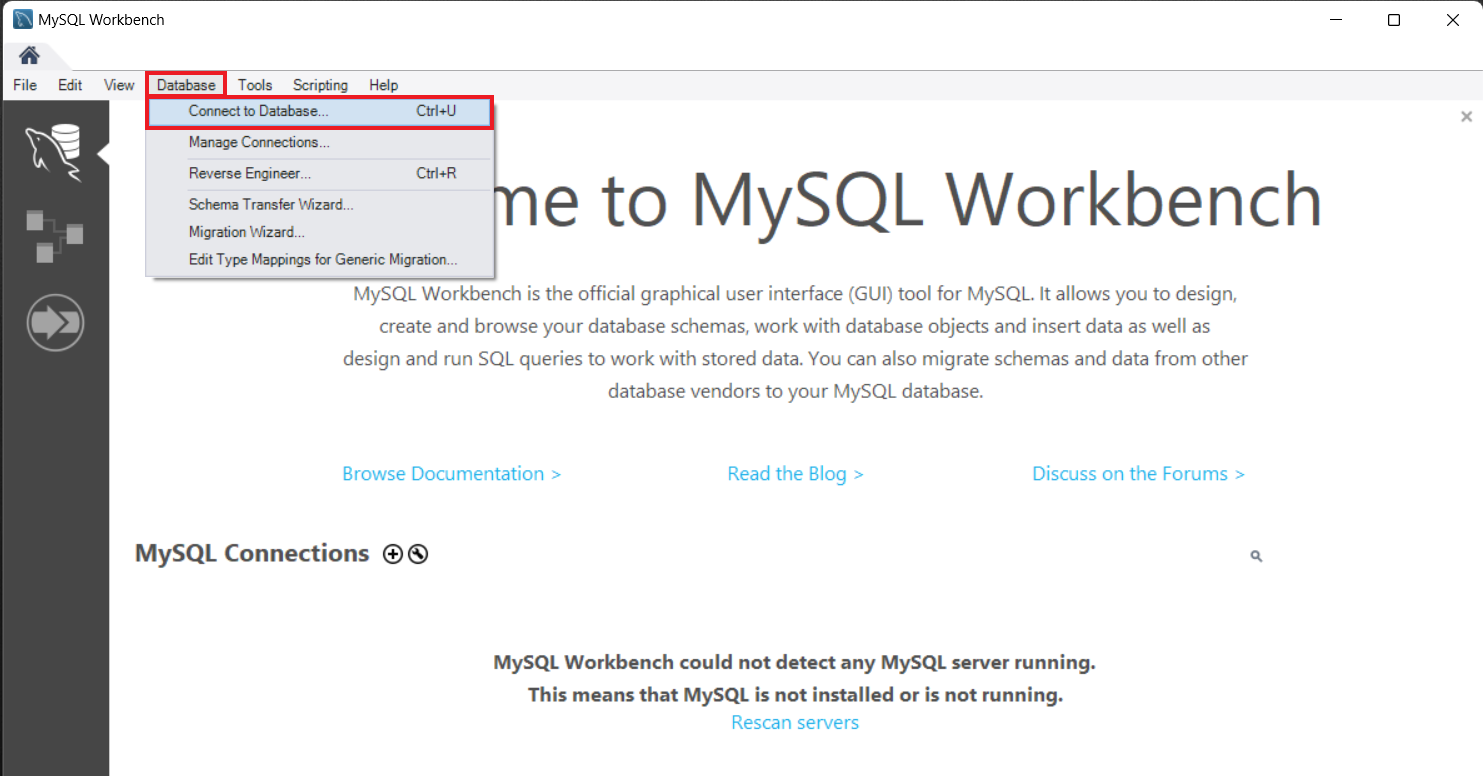This screenshot has width=1483, height=776.
Task: Select Connect to Database menu entry
Action: [258, 111]
